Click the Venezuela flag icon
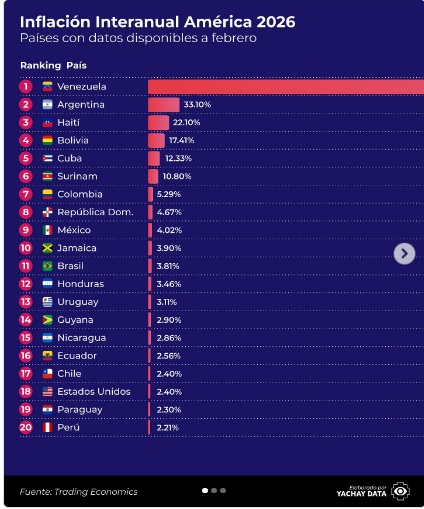 [47, 87]
